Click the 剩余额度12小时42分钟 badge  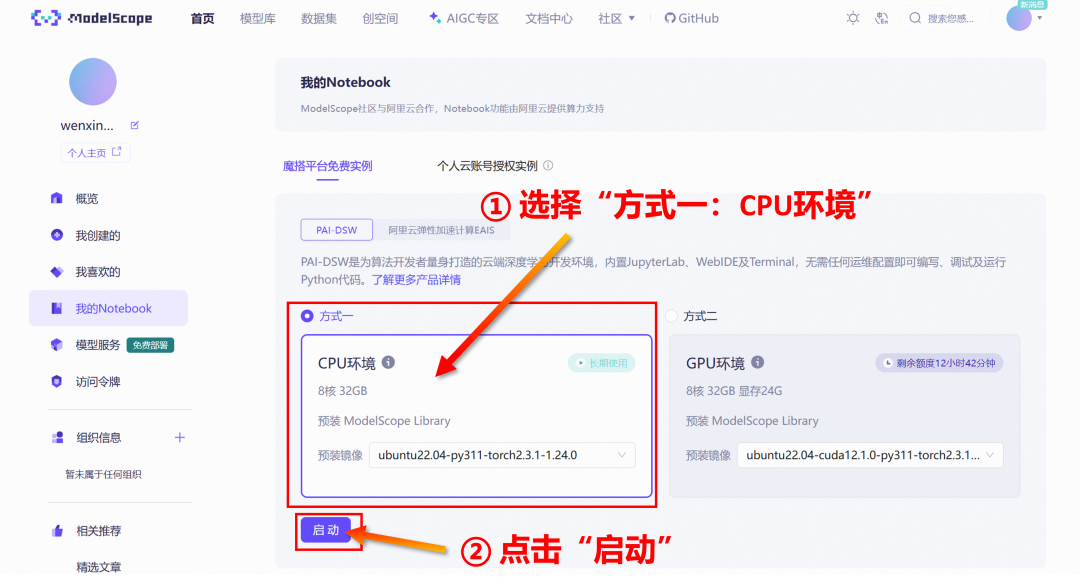pyautogui.click(x=939, y=363)
